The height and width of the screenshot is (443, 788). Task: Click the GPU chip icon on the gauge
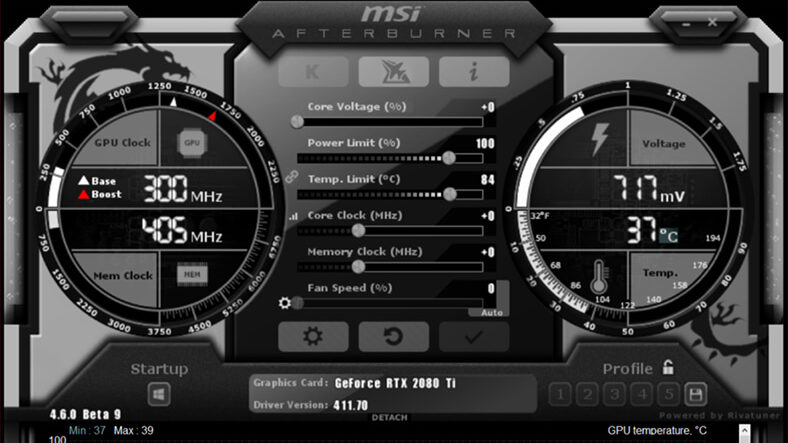[191, 142]
